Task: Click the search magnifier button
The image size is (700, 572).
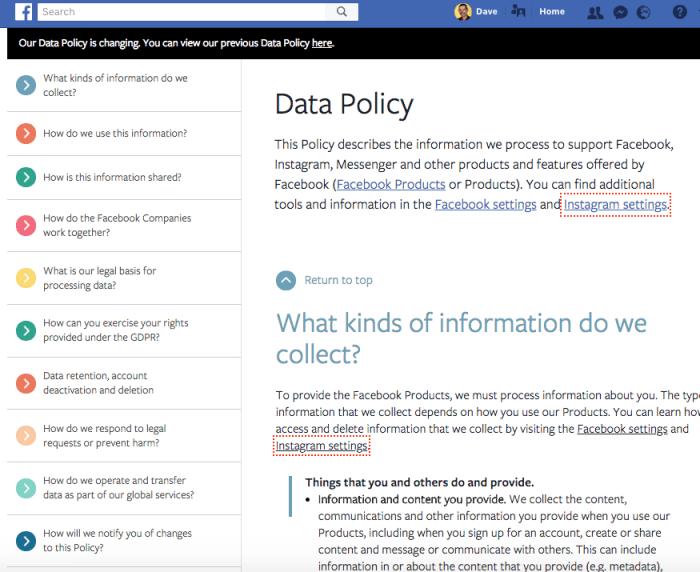Action: 341,12
